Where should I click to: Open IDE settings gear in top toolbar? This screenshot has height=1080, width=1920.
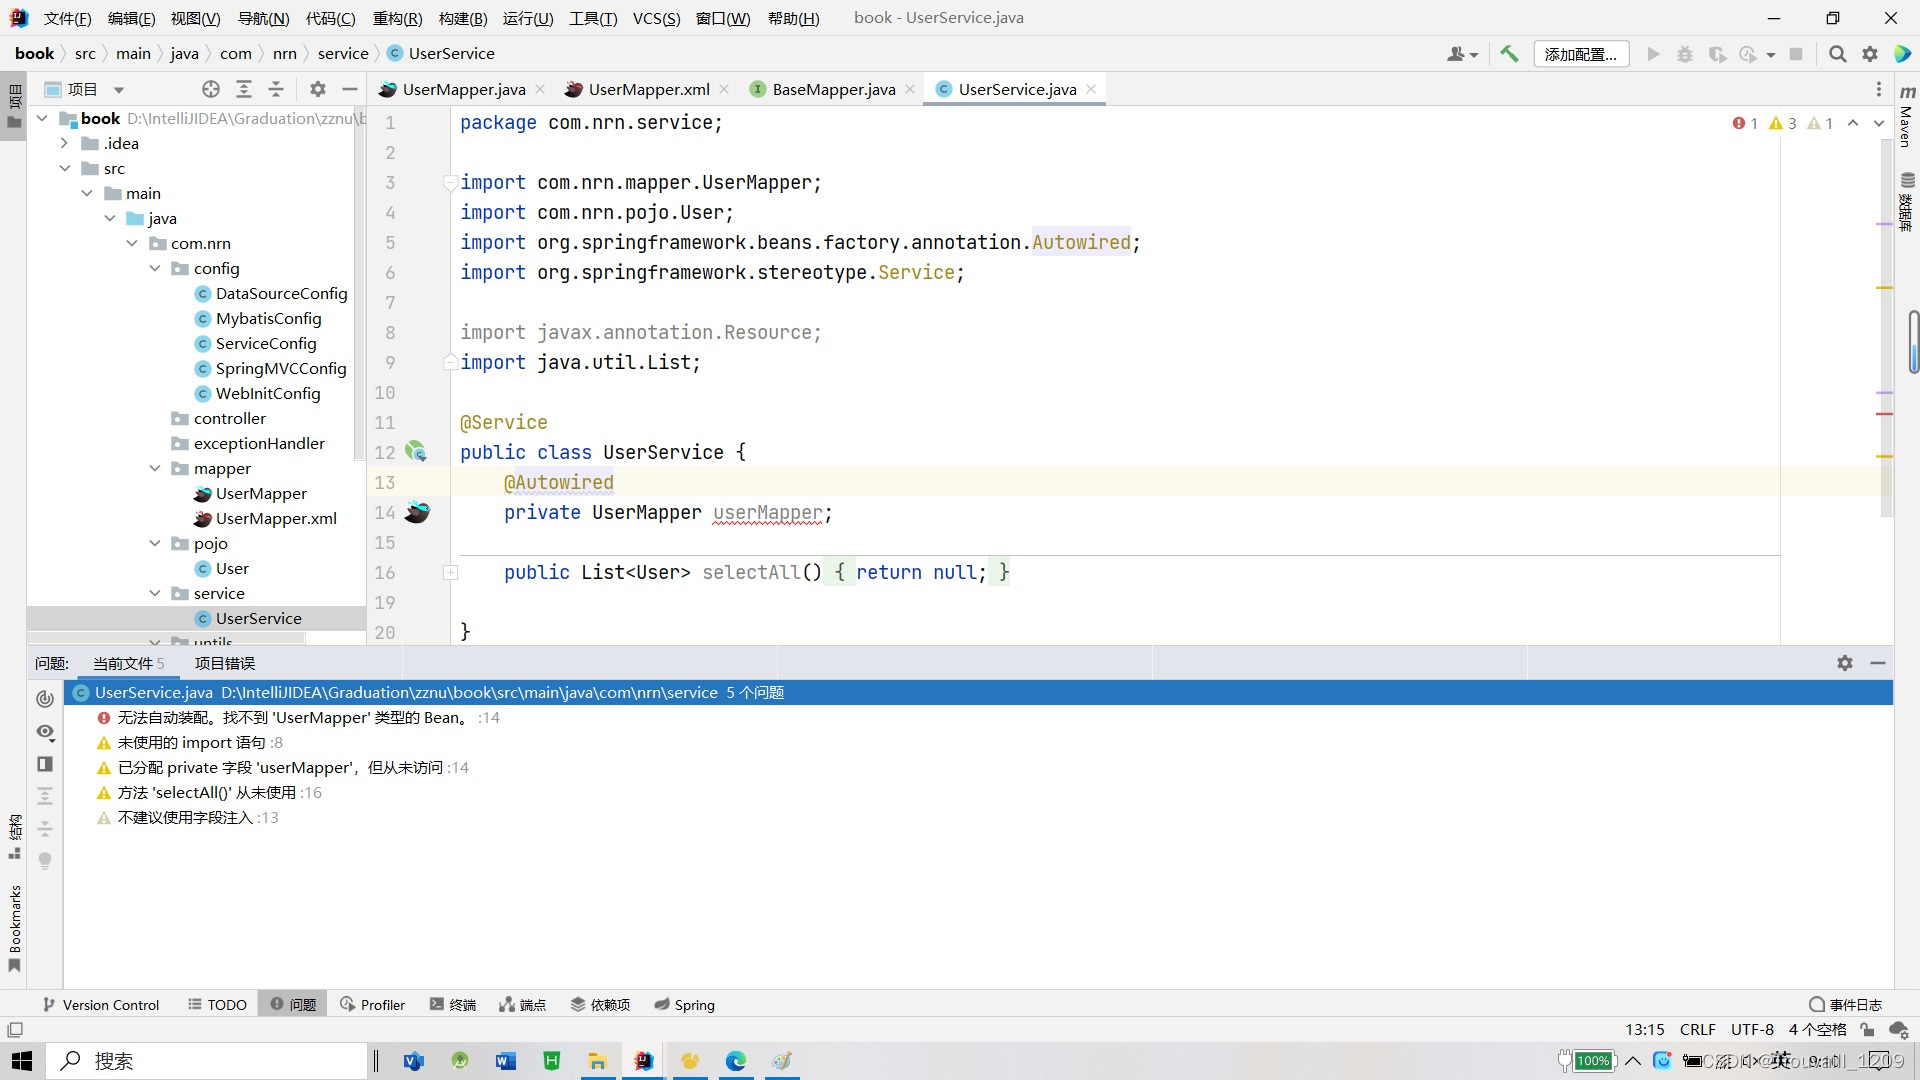point(1870,54)
